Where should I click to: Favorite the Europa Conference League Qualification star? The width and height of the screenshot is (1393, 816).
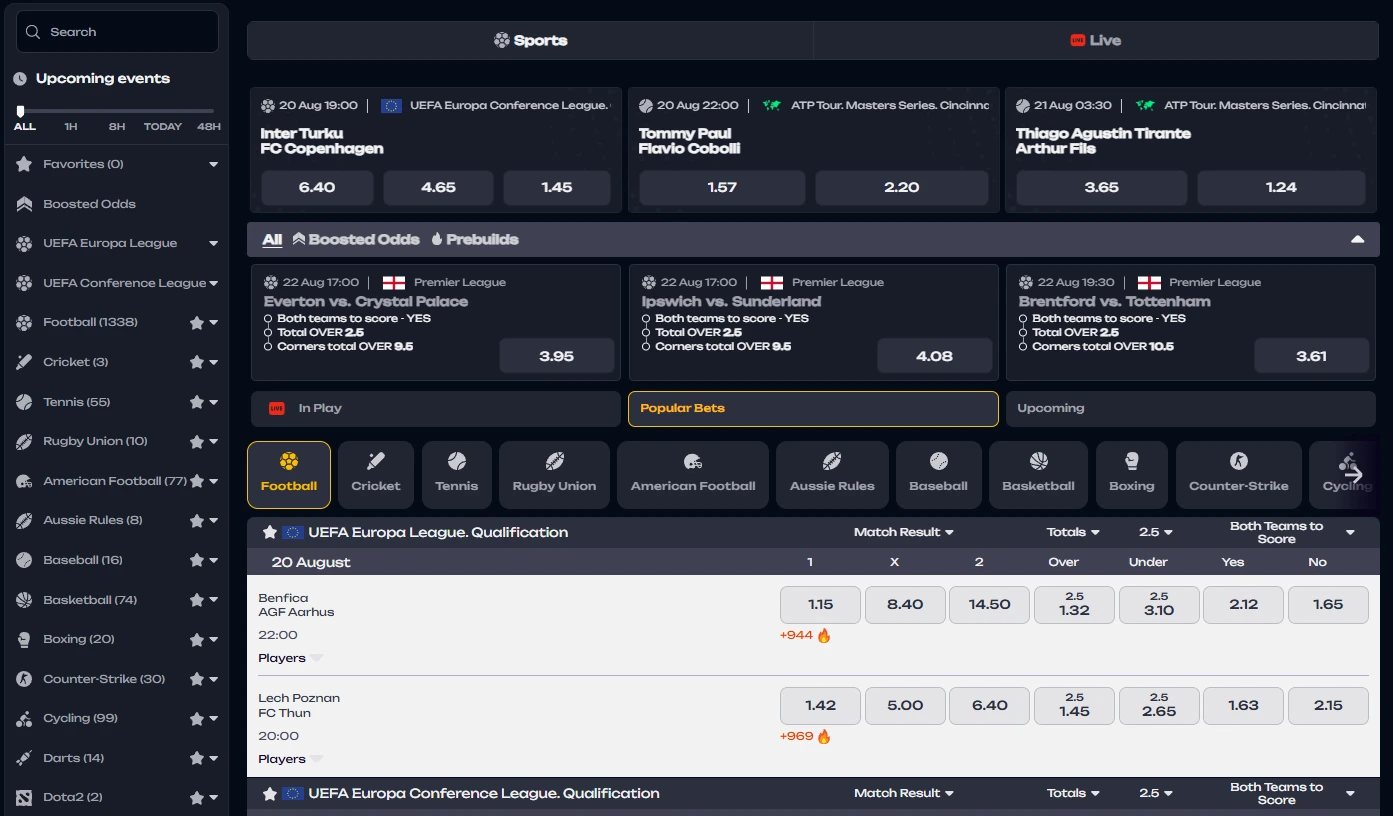[269, 794]
